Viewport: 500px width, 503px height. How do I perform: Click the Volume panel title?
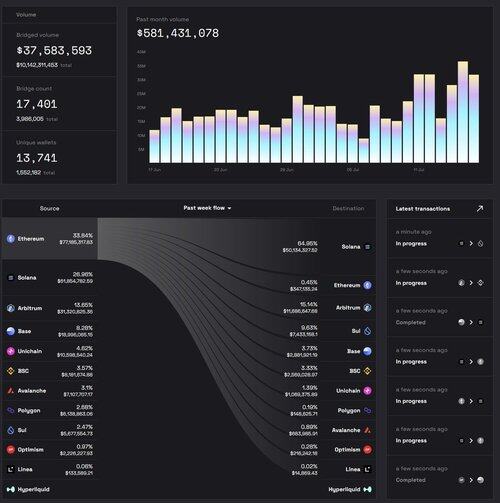coord(26,15)
